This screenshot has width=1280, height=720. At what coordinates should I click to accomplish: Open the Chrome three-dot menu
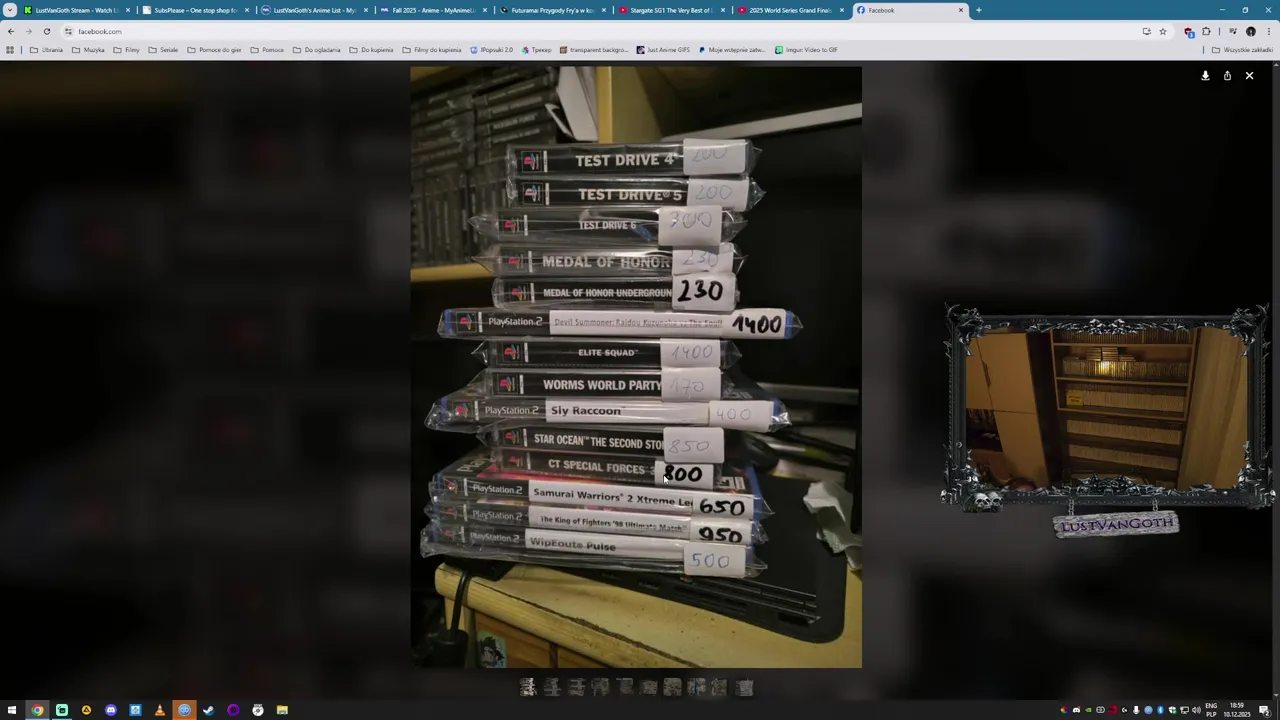[1269, 31]
